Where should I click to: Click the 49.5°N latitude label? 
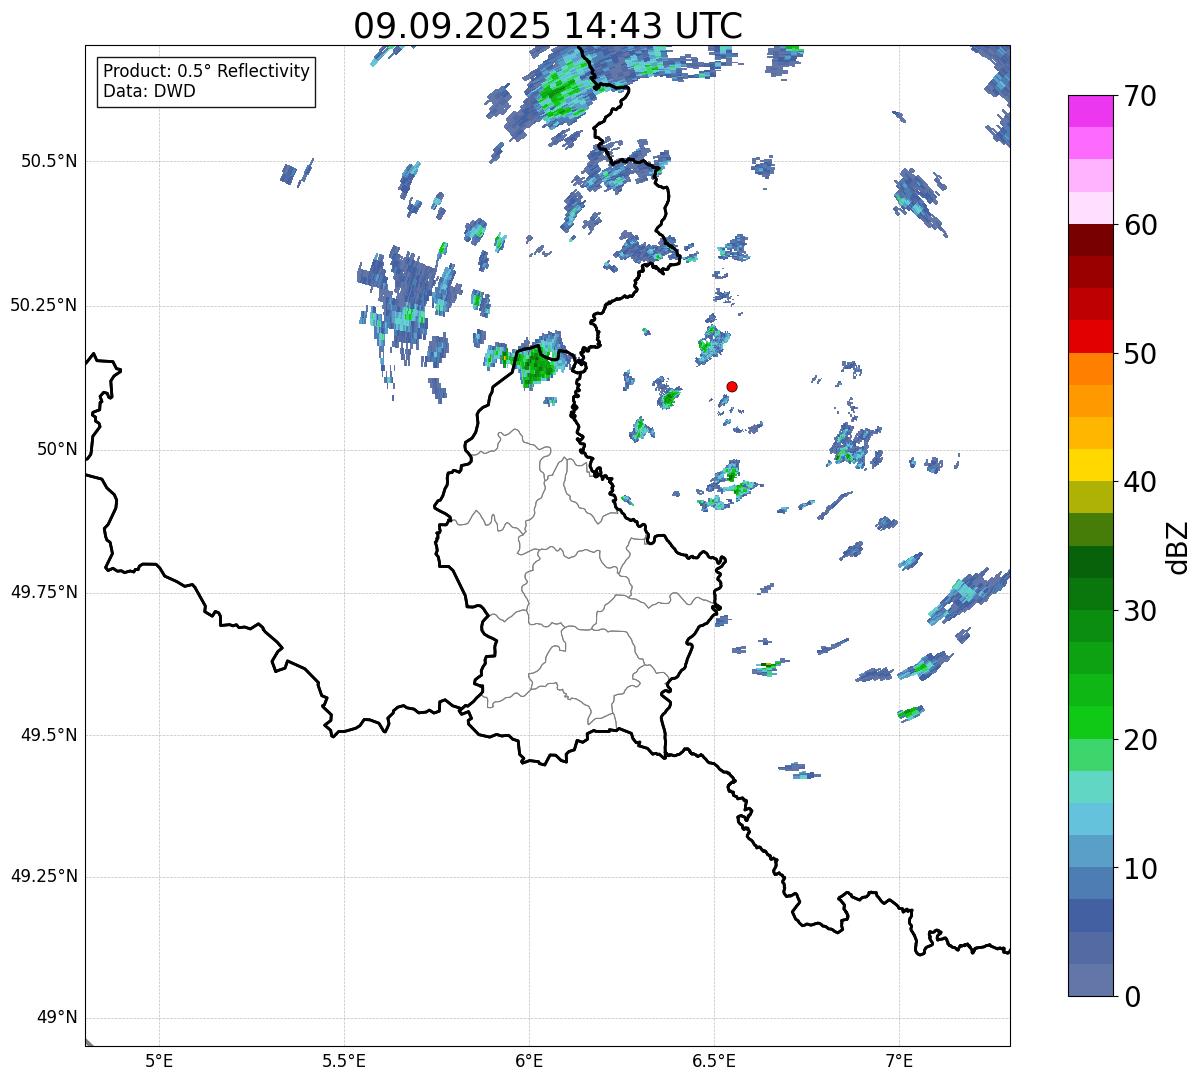point(49,735)
